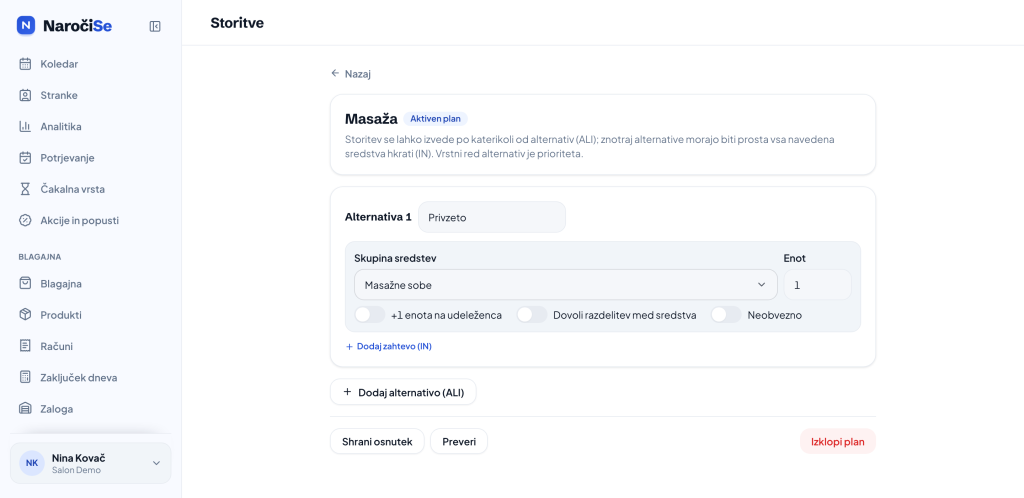Click the Potrjevanje calendar-check icon
This screenshot has height=498, width=1024.
(25, 158)
